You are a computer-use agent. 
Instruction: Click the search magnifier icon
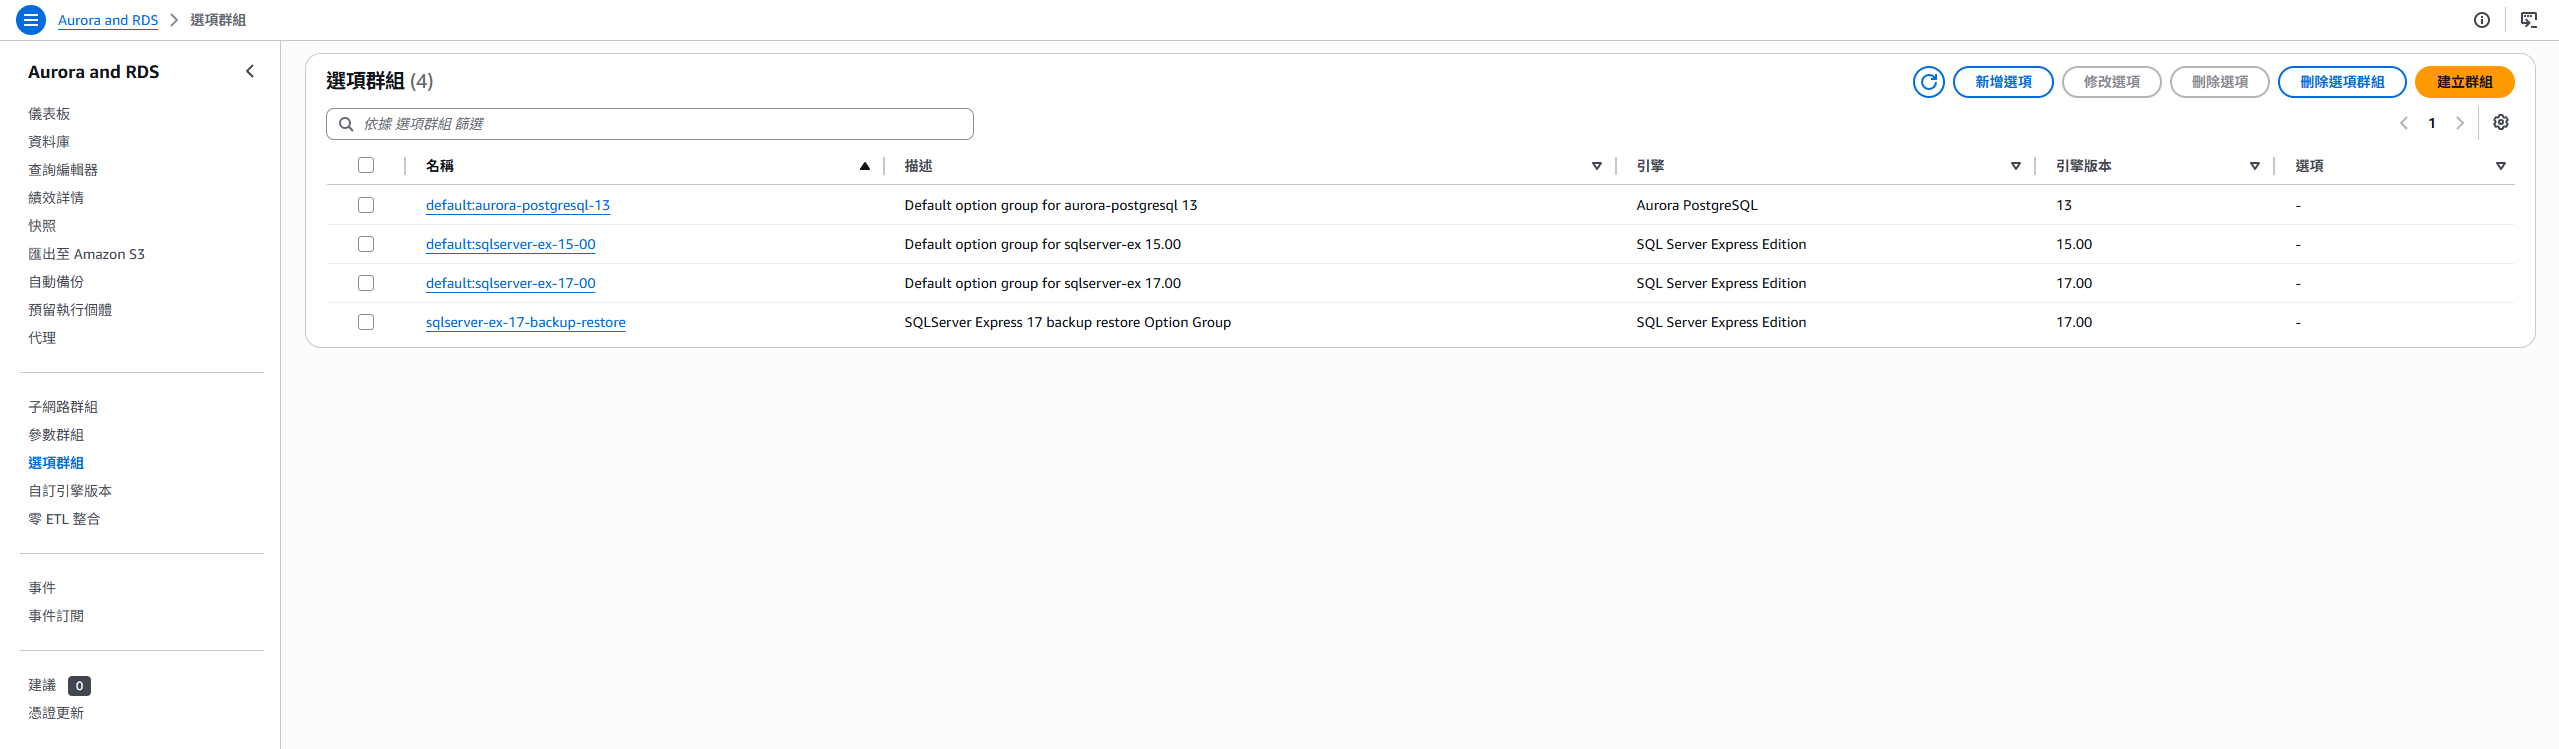pos(346,124)
